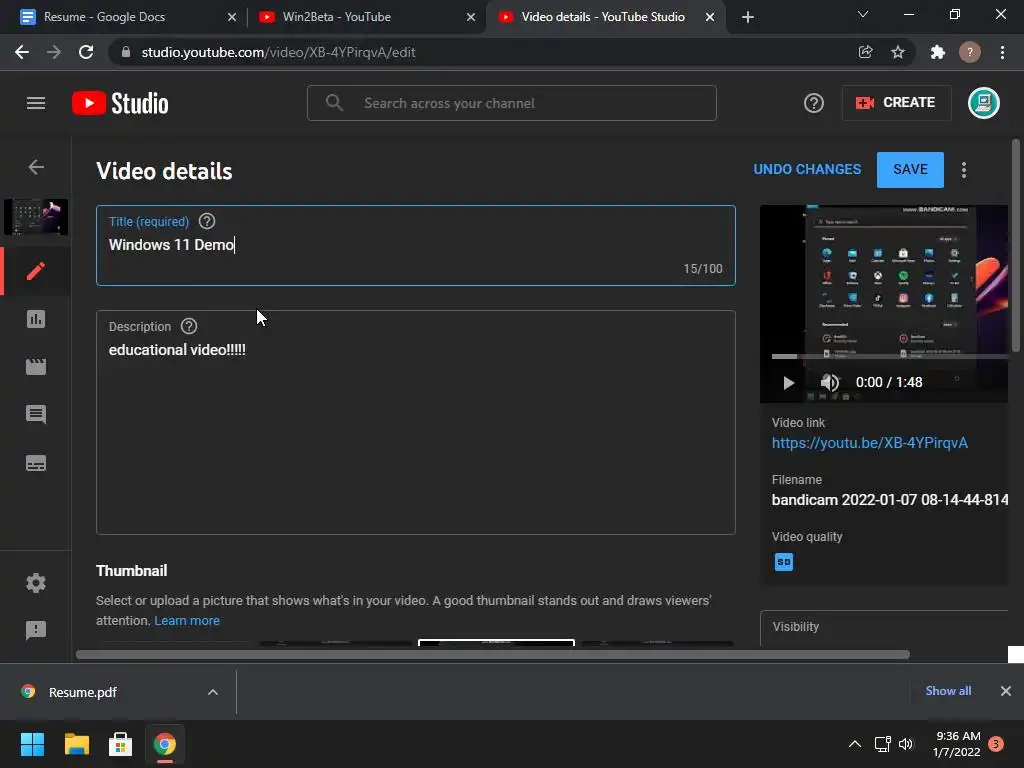Open File Explorer from the taskbar
The image size is (1024, 768).
coord(76,744)
